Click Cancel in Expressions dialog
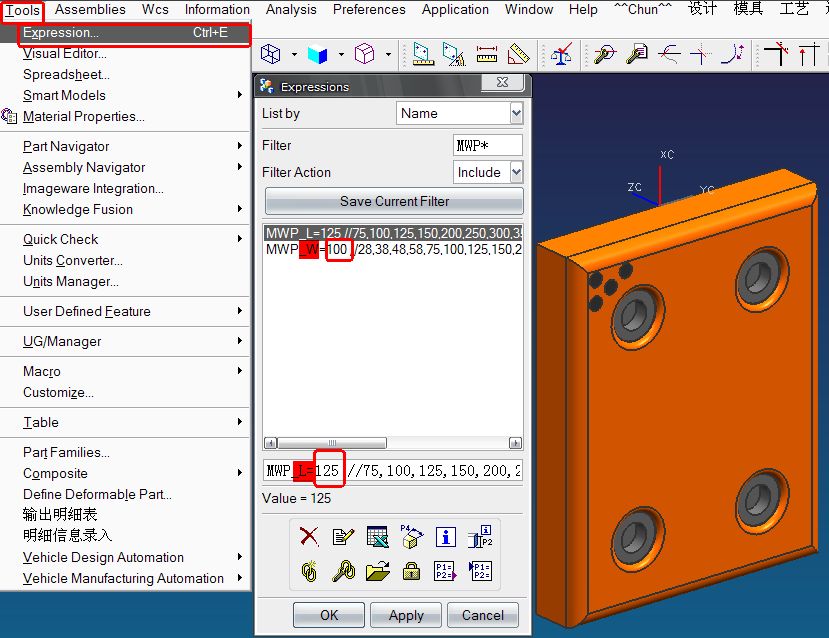The height and width of the screenshot is (638, 829). point(483,615)
